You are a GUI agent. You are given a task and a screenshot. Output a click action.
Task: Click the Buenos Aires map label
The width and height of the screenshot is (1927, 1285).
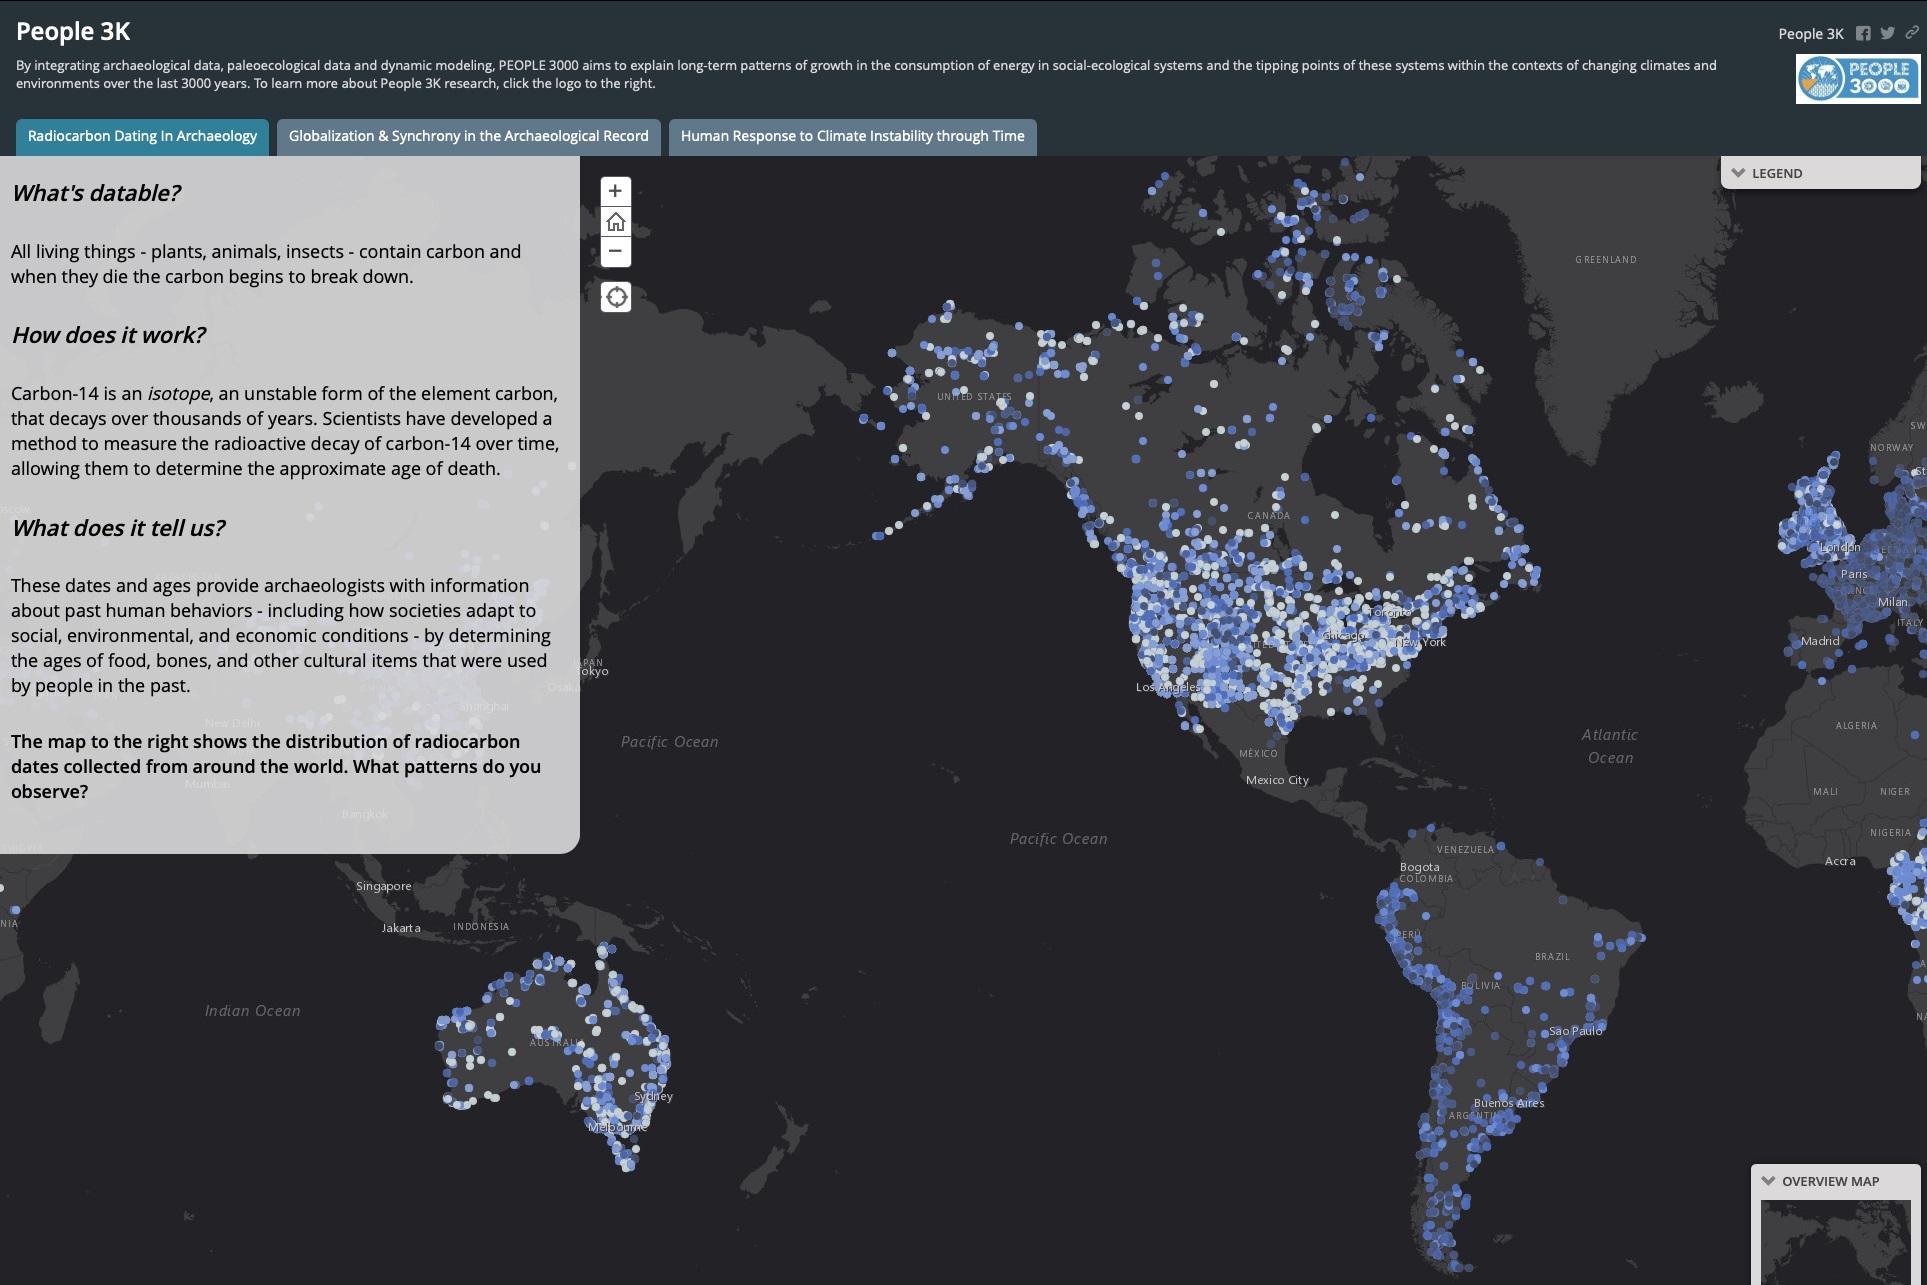coord(1508,1103)
